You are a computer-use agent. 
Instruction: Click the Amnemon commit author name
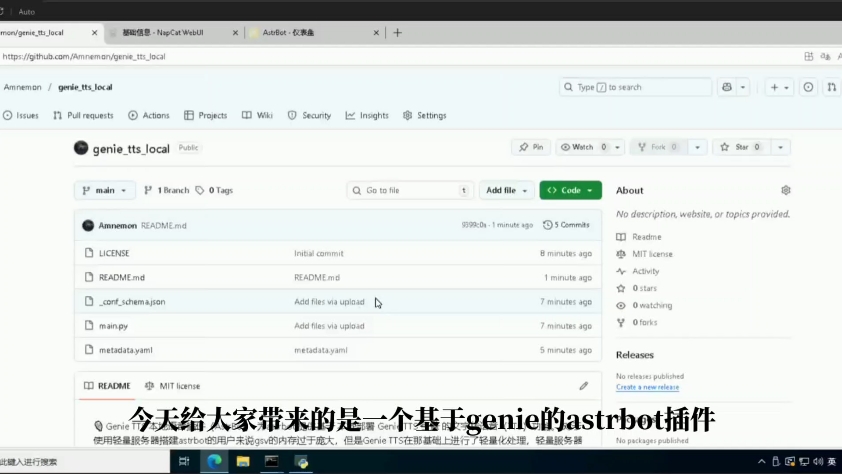[118, 225]
